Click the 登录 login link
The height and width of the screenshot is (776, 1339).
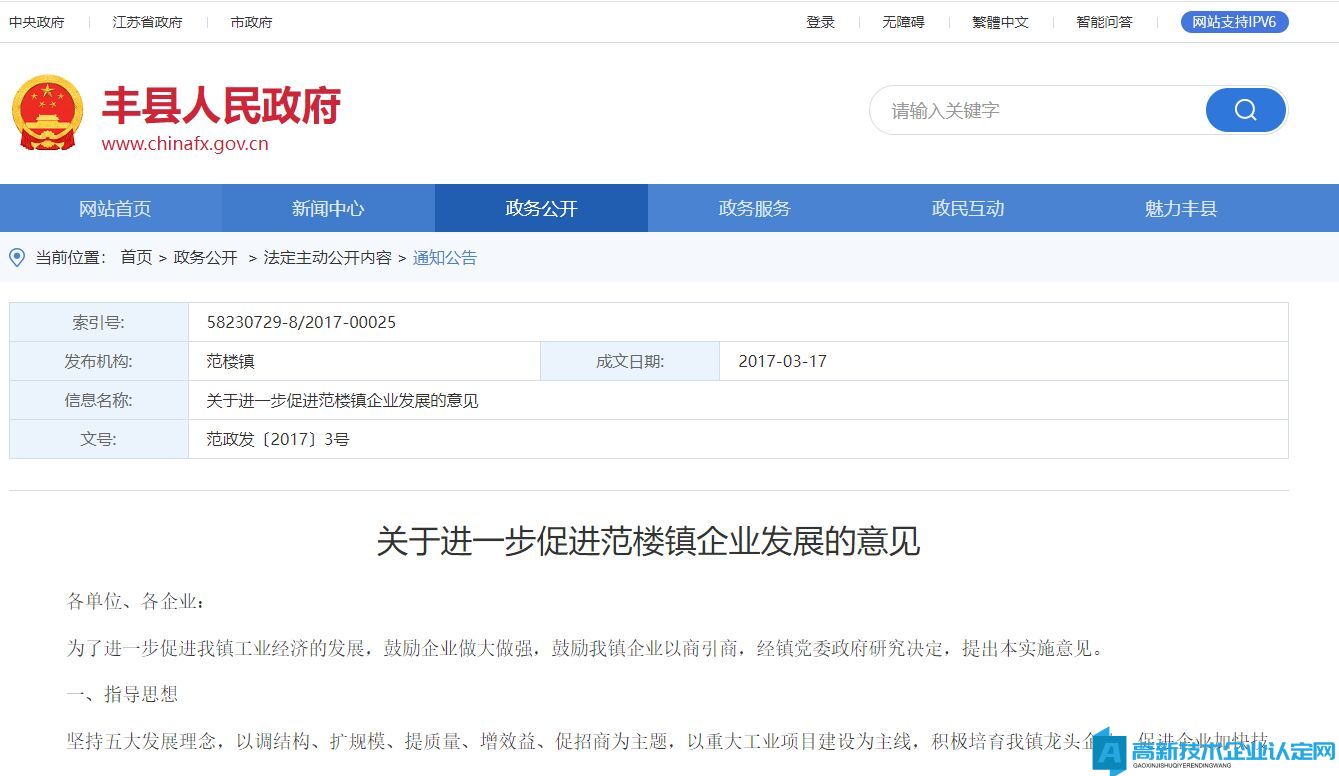tap(820, 22)
